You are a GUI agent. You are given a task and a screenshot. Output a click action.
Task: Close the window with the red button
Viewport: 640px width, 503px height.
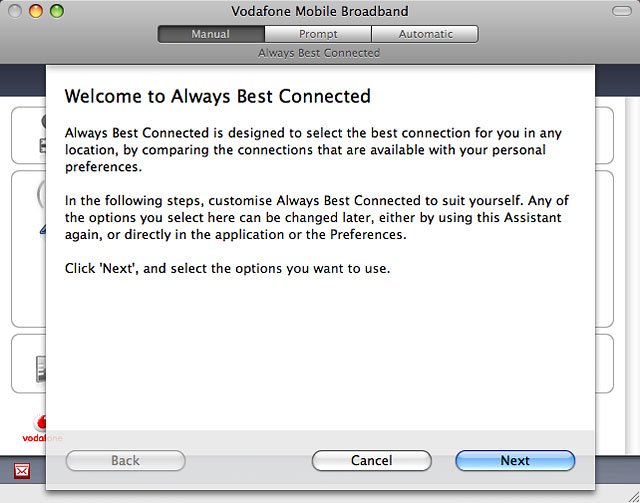pos(15,12)
